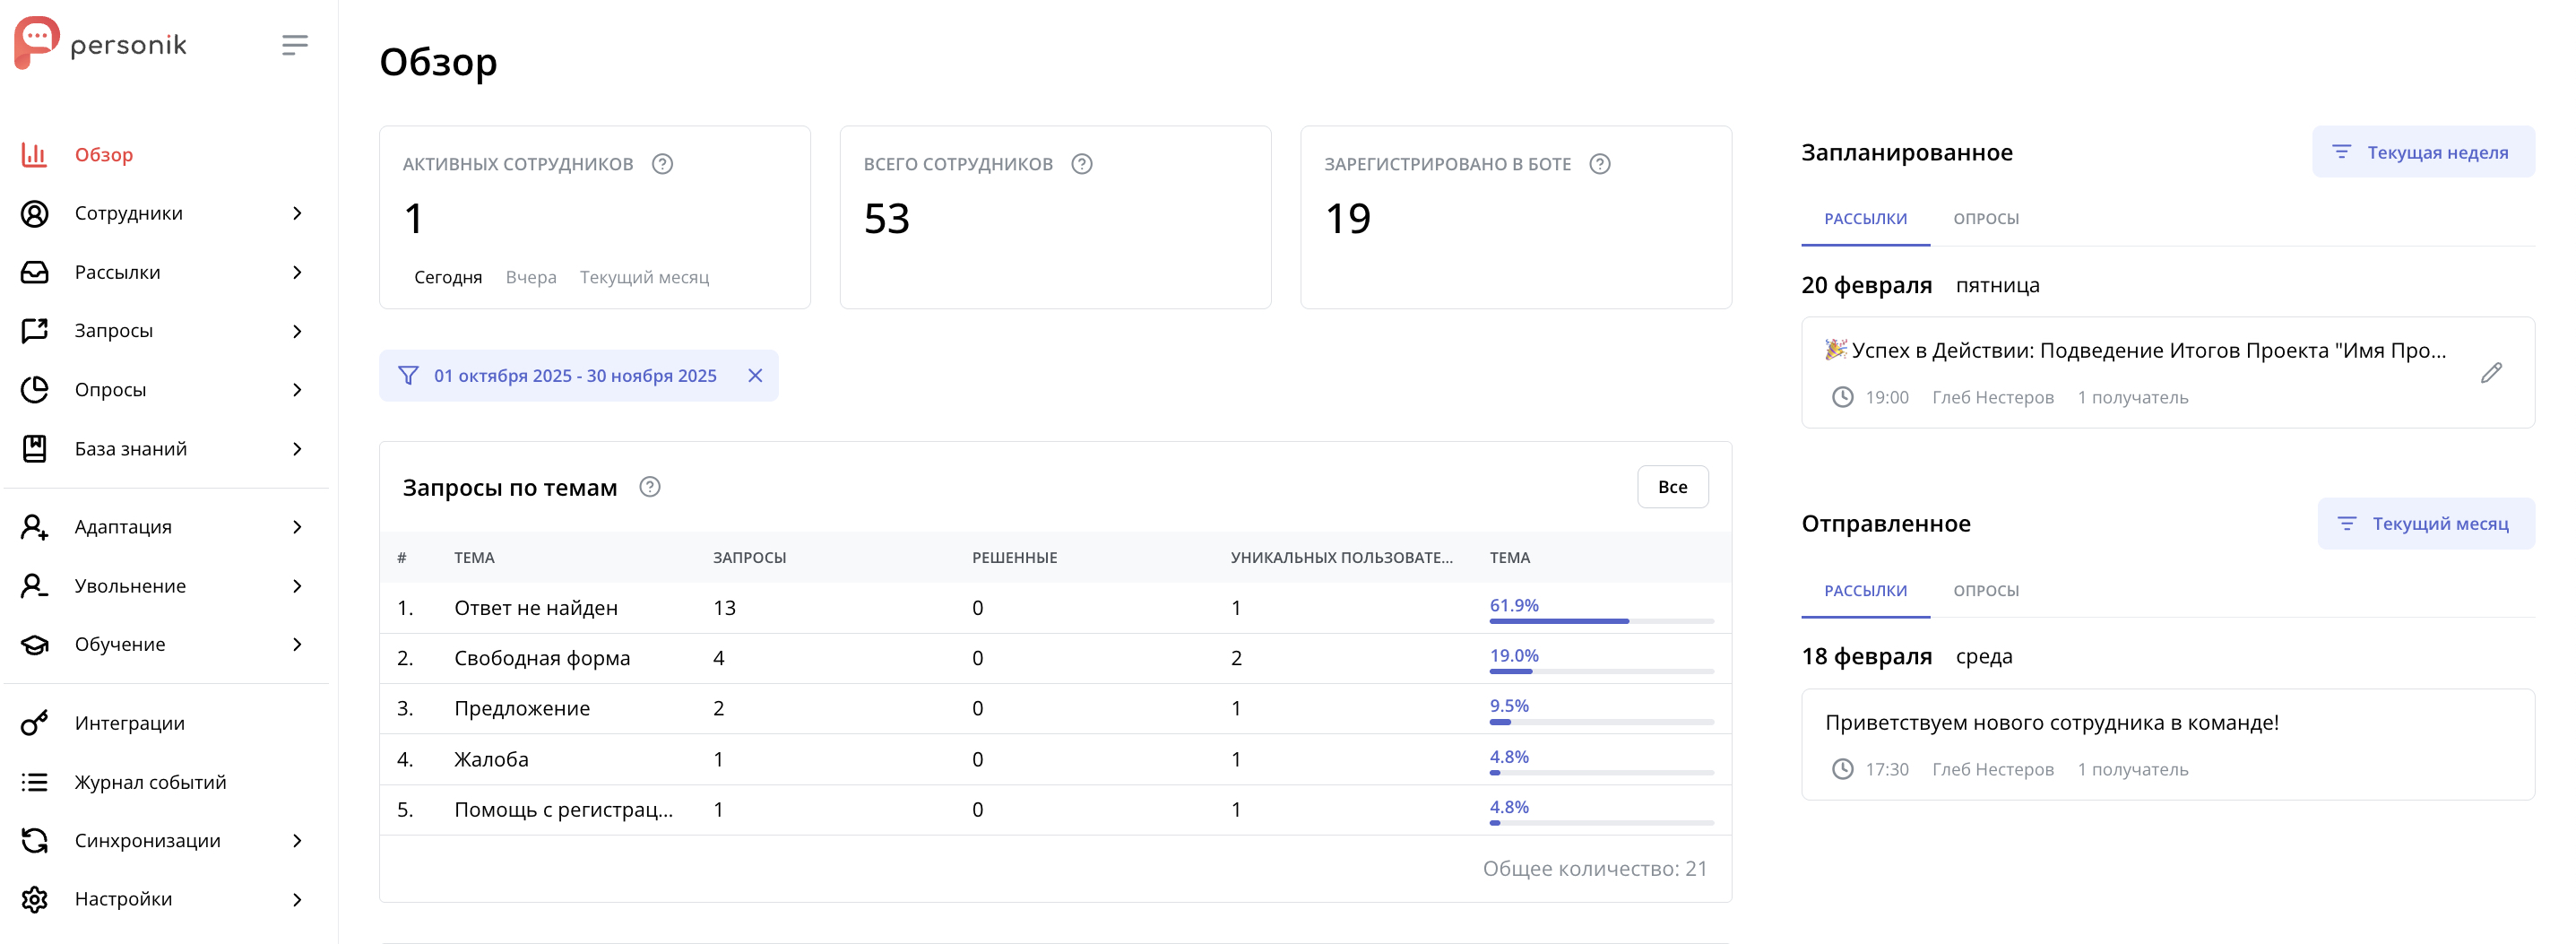Click the 61.9% topic percentage link

point(1514,605)
